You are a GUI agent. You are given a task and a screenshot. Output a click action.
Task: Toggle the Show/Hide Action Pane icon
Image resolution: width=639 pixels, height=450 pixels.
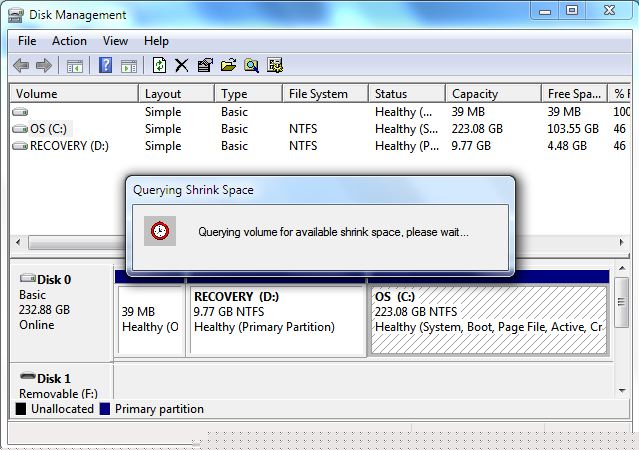click(129, 66)
